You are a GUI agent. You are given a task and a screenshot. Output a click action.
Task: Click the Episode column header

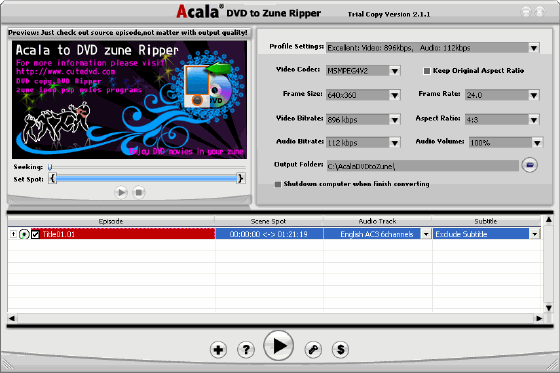point(111,221)
